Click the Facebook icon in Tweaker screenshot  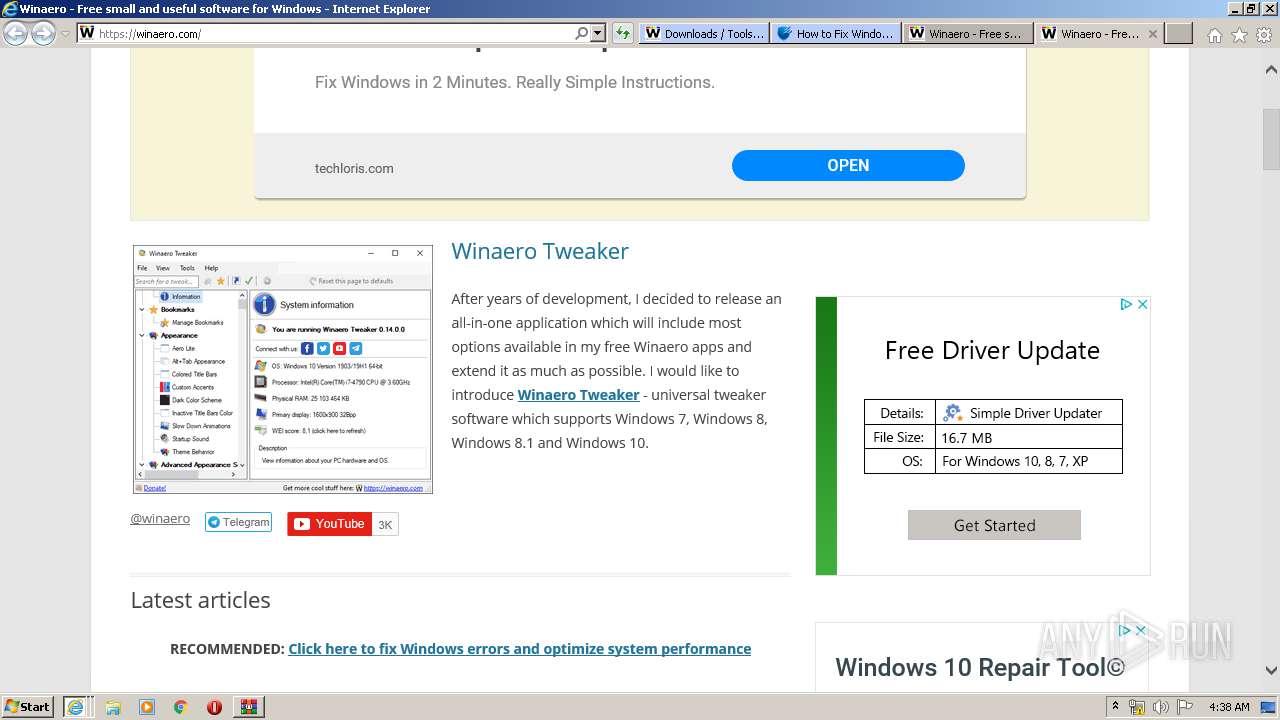point(307,348)
